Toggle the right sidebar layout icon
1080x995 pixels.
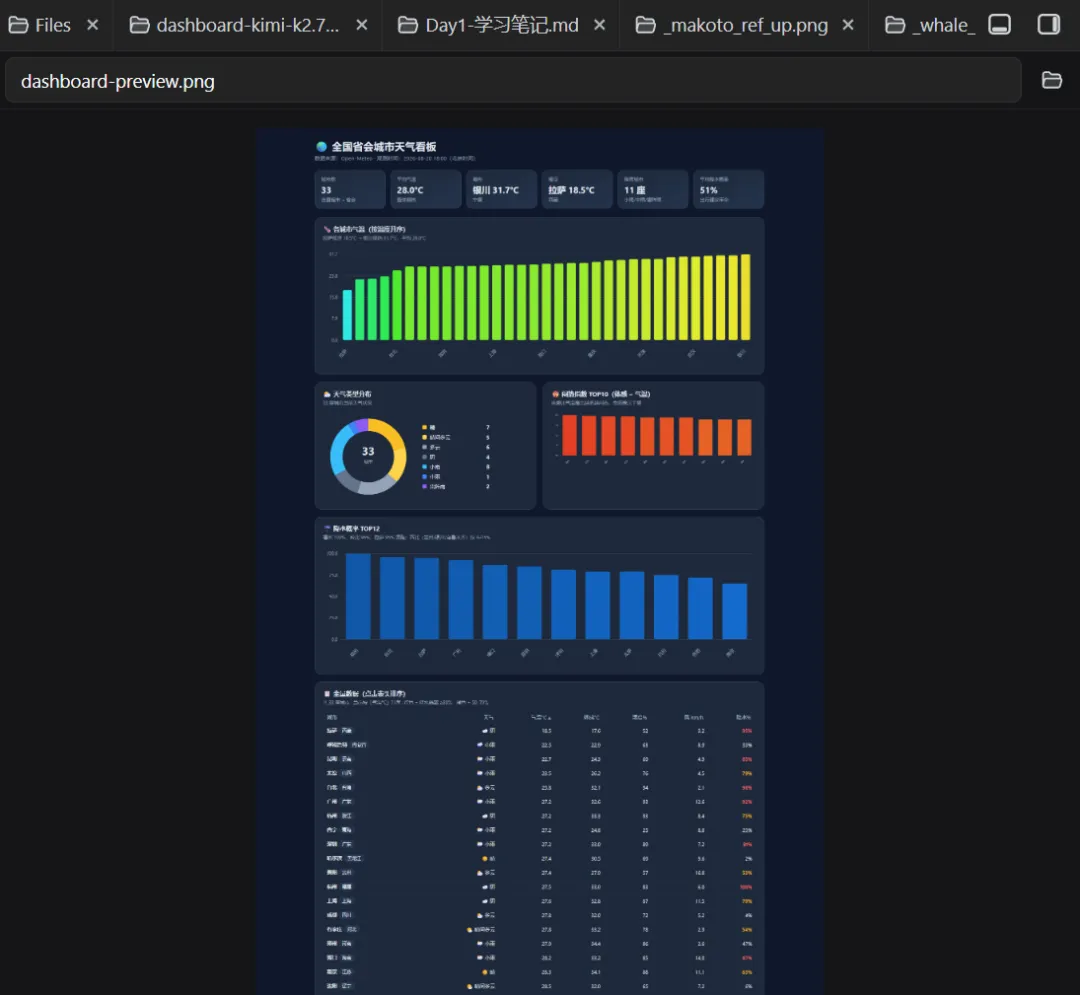point(1049,25)
